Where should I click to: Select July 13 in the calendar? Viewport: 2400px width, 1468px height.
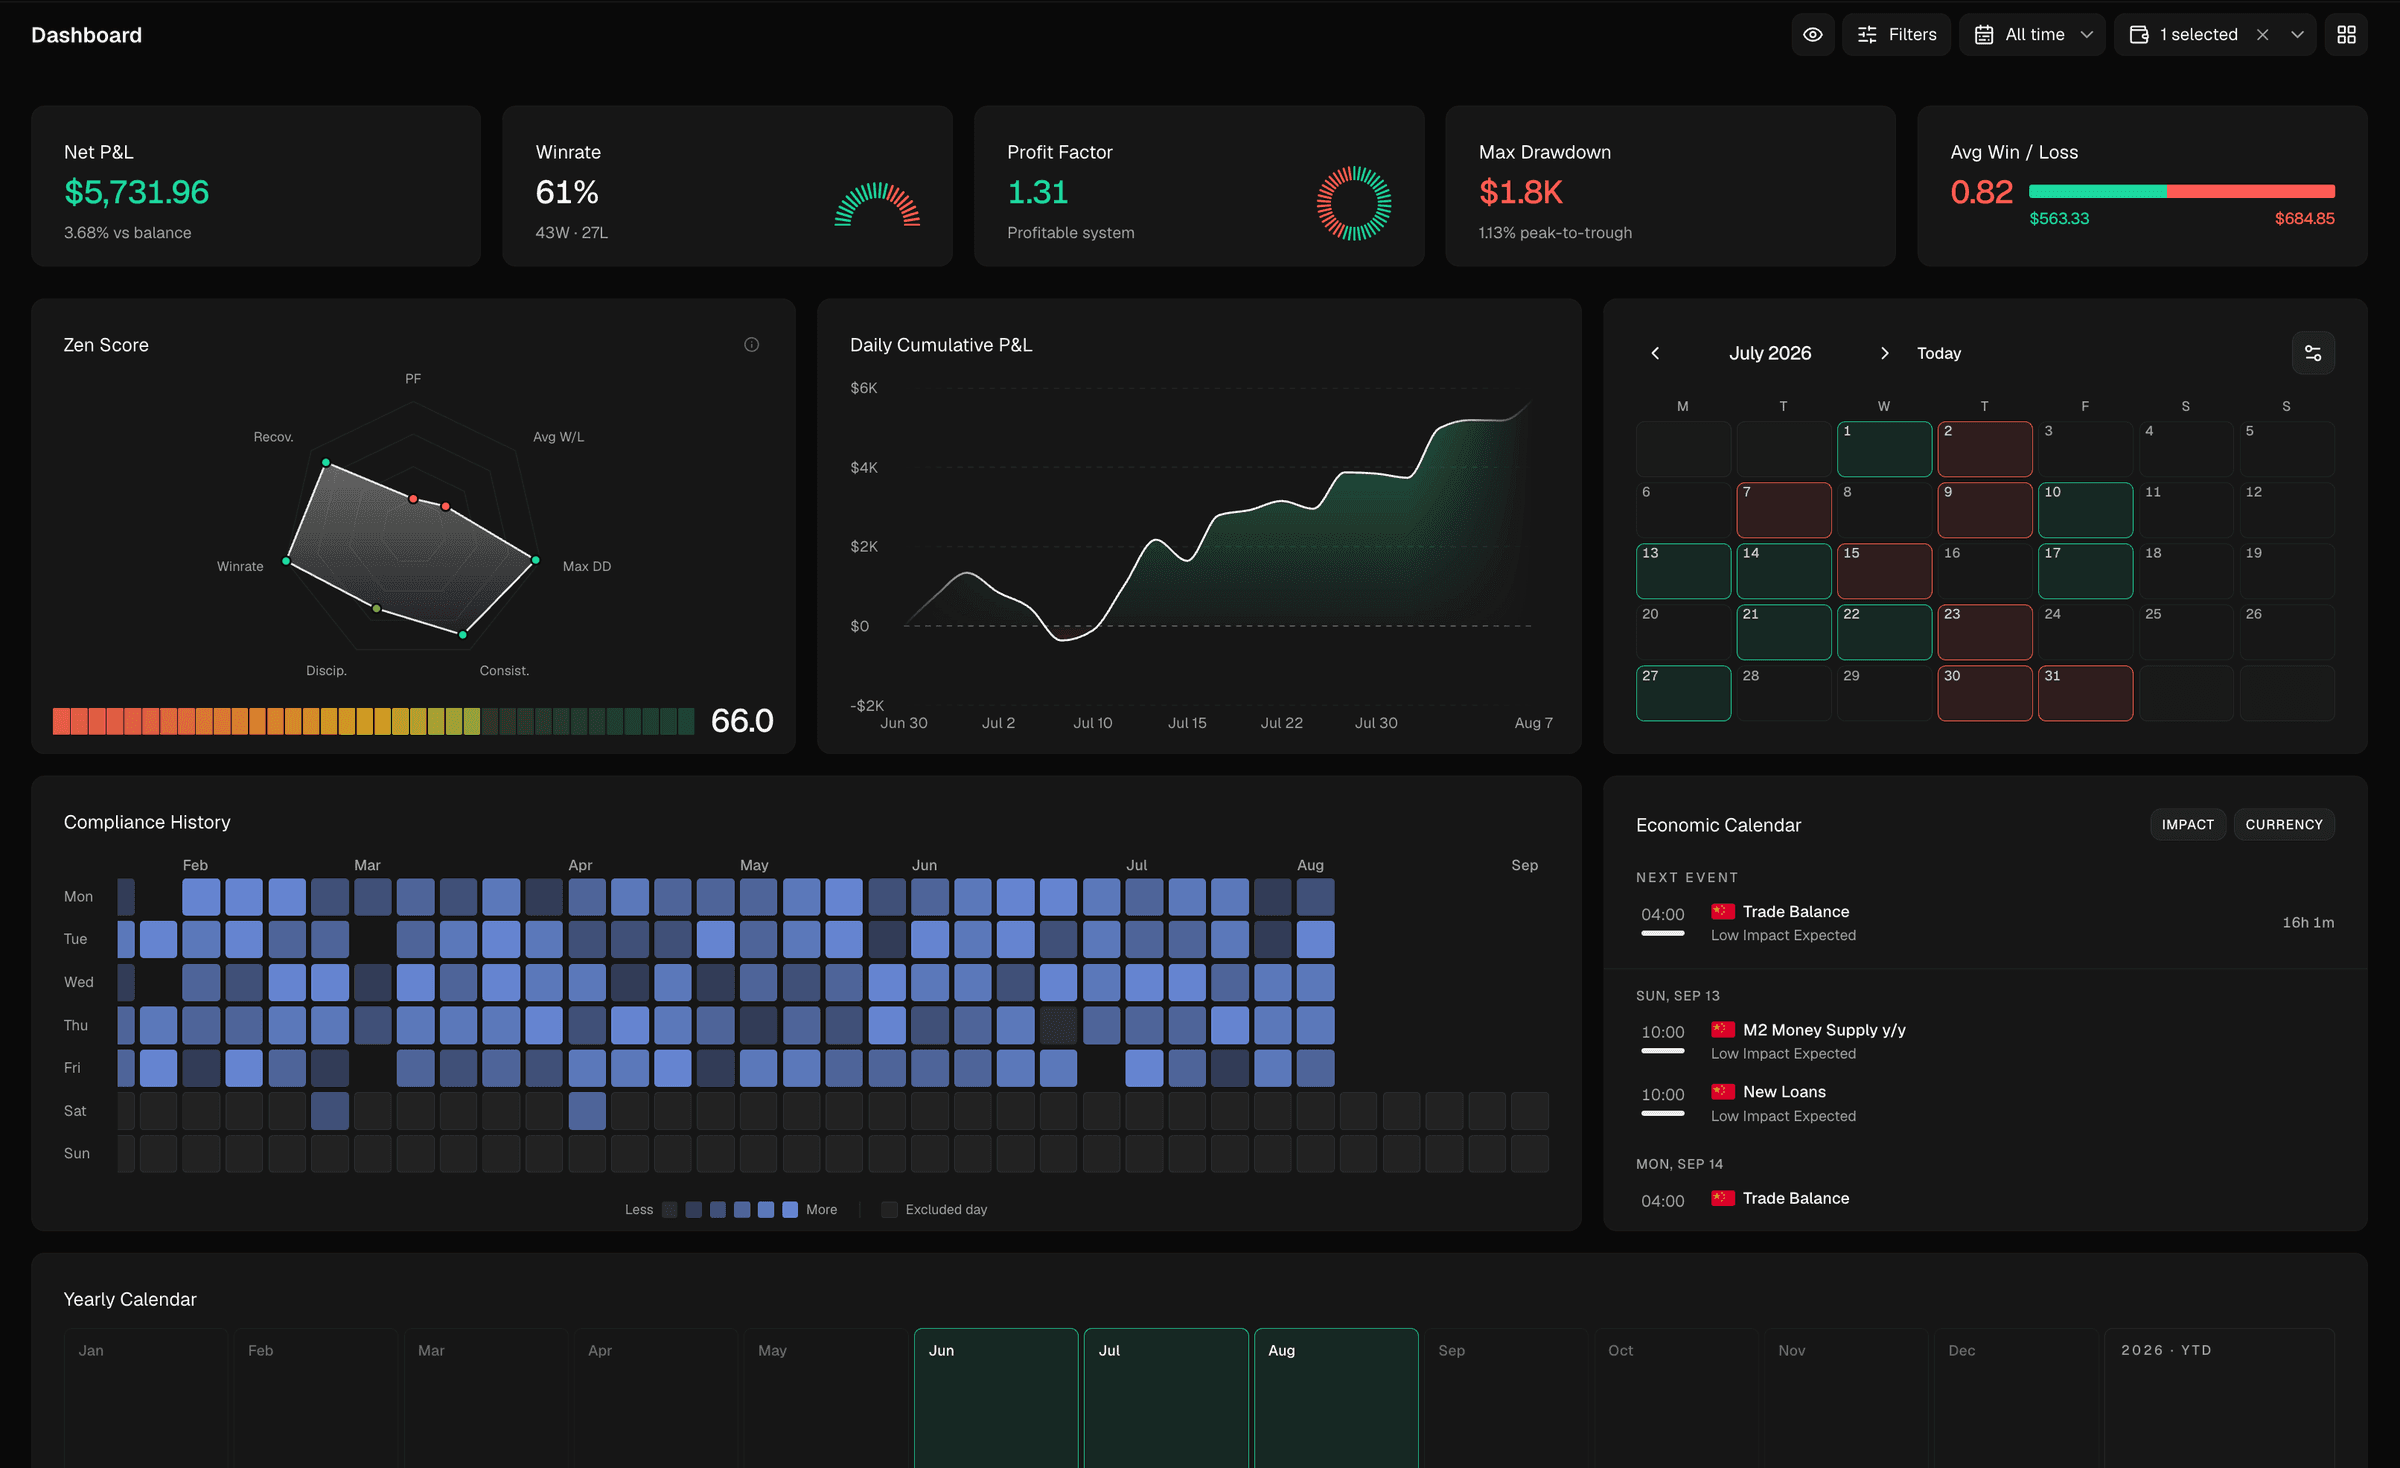coord(1683,571)
